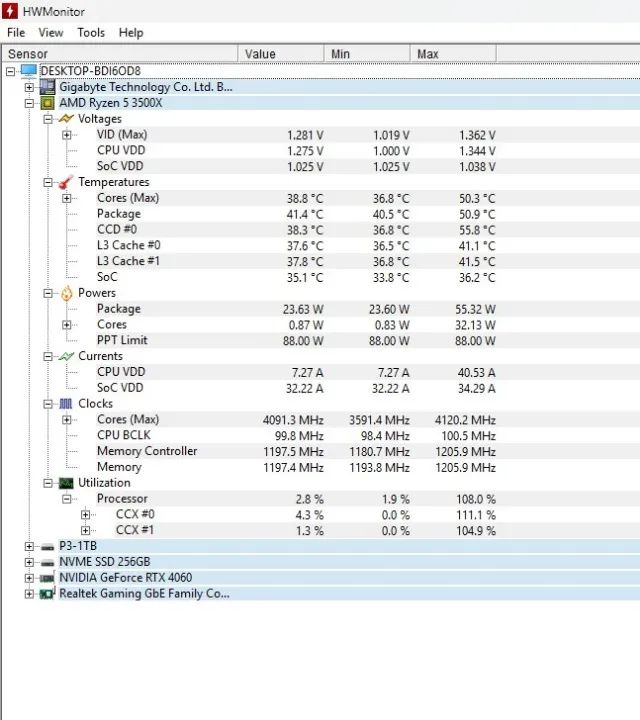Select the SoC VDD voltage row label
The width and height of the screenshot is (640, 720).
[120, 166]
